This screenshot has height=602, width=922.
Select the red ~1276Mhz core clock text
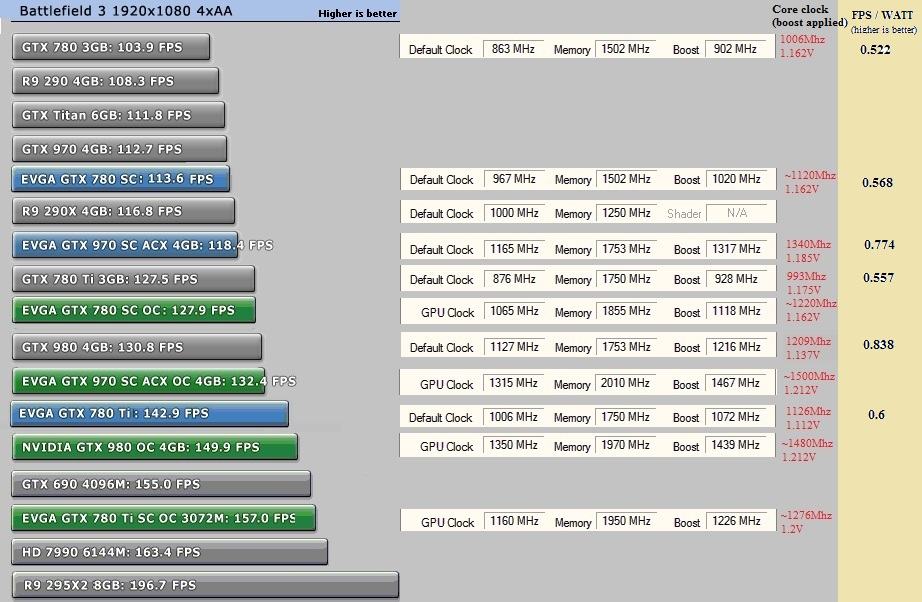[806, 516]
